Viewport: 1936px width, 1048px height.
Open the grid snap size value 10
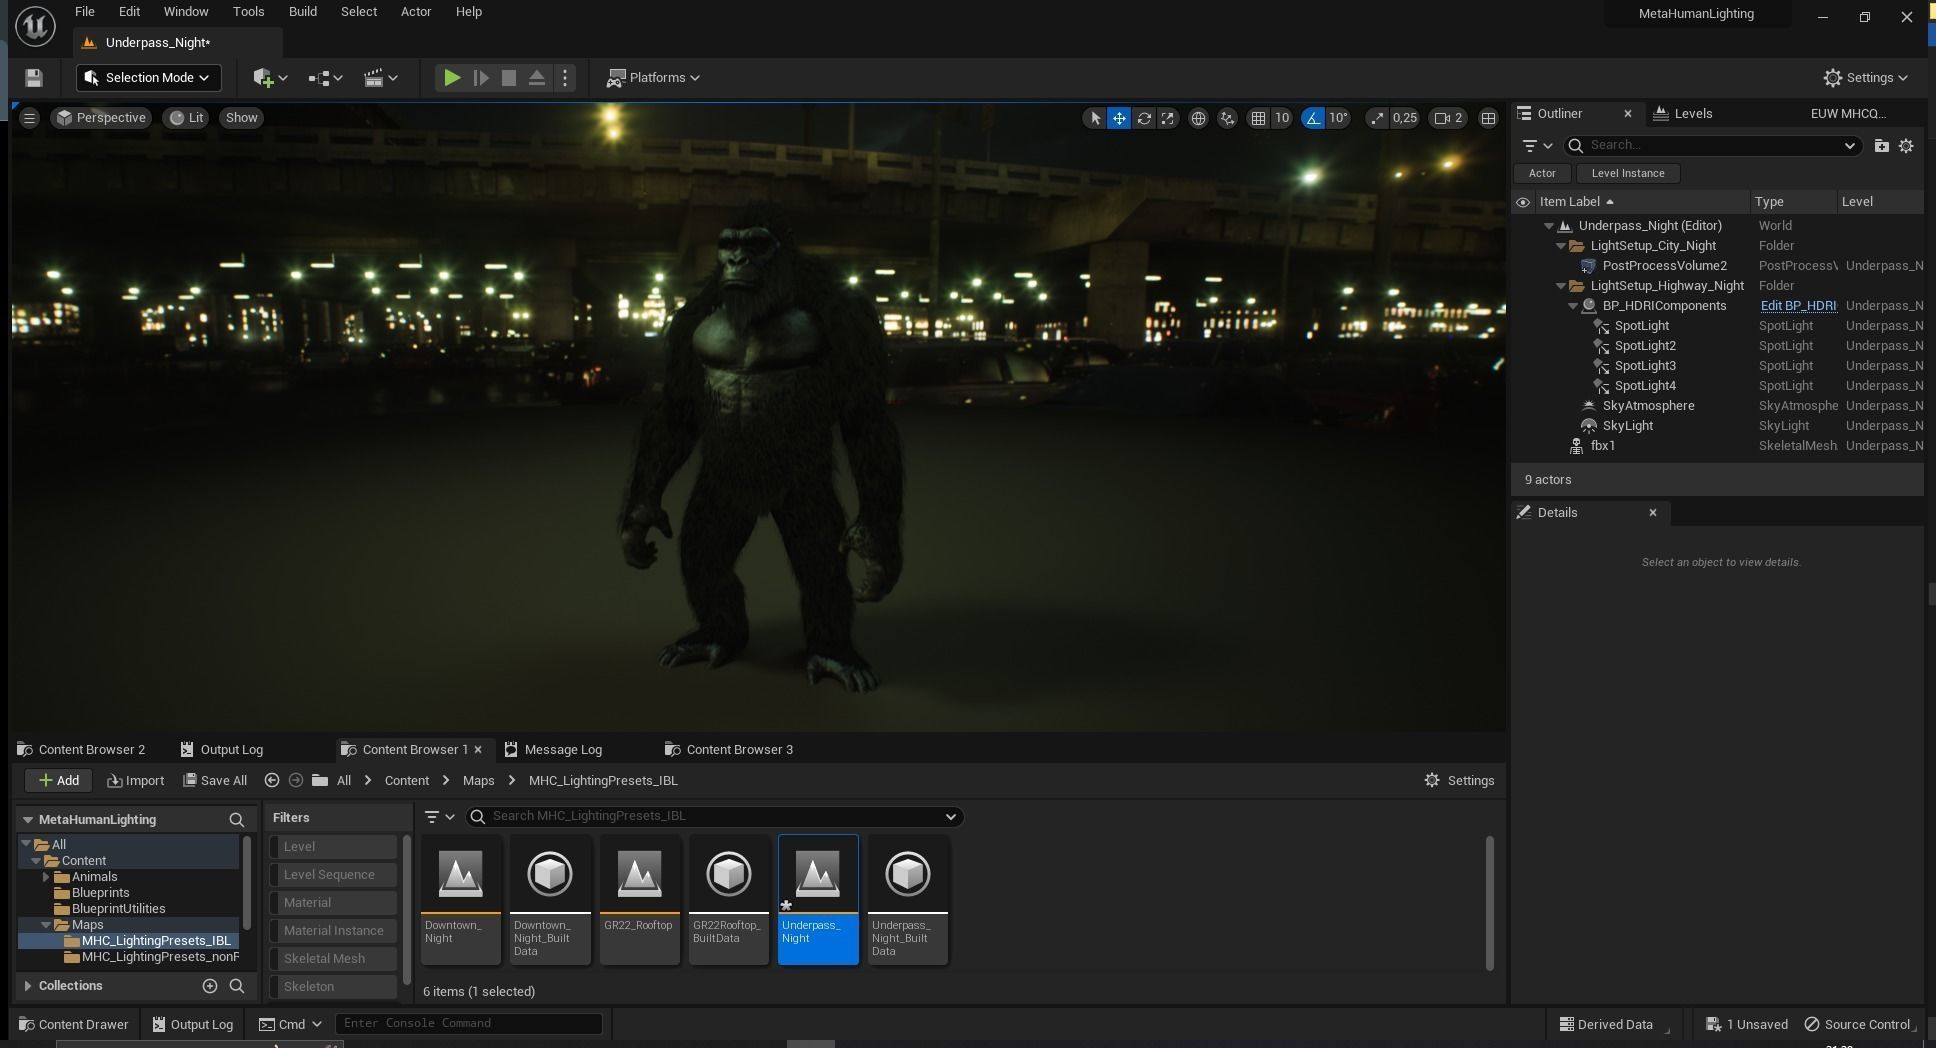[x=1281, y=118]
